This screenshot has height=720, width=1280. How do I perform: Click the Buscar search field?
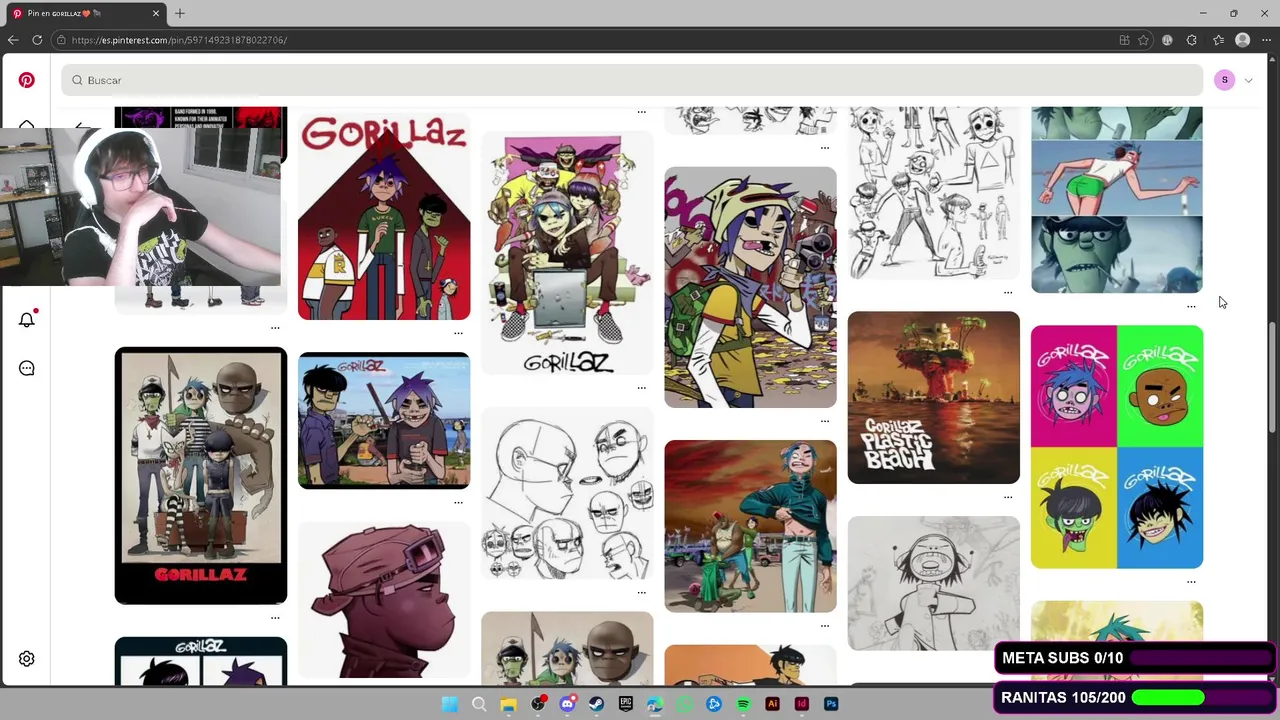coord(632,80)
